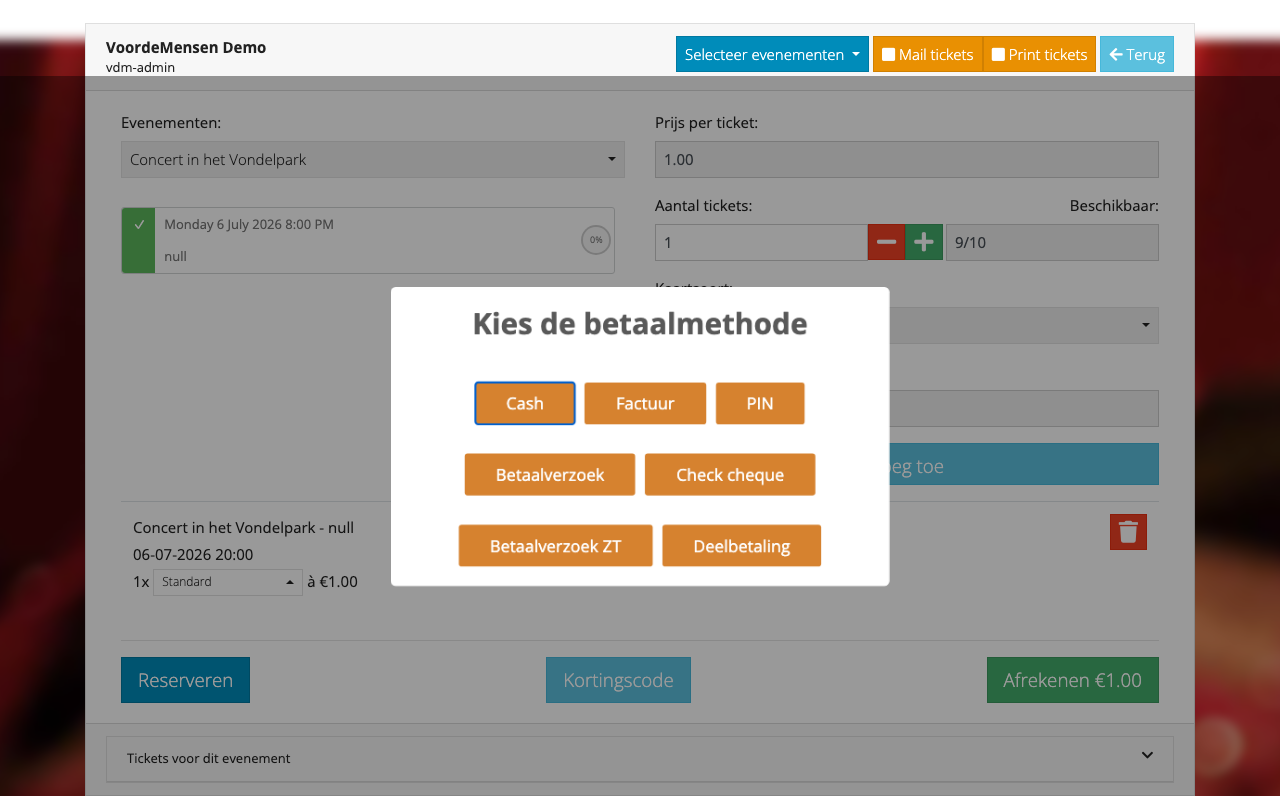Click Afrekenen €1.00 to check out
This screenshot has height=796, width=1280.
[x=1072, y=679]
